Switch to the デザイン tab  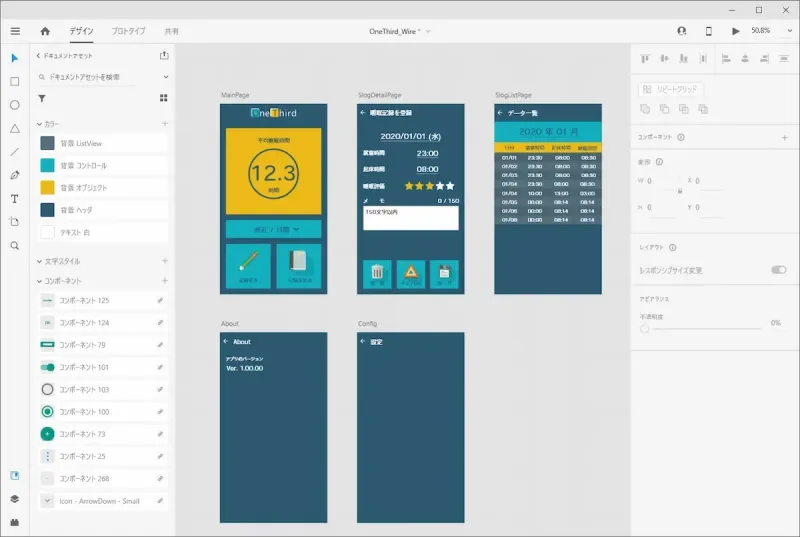click(x=82, y=31)
